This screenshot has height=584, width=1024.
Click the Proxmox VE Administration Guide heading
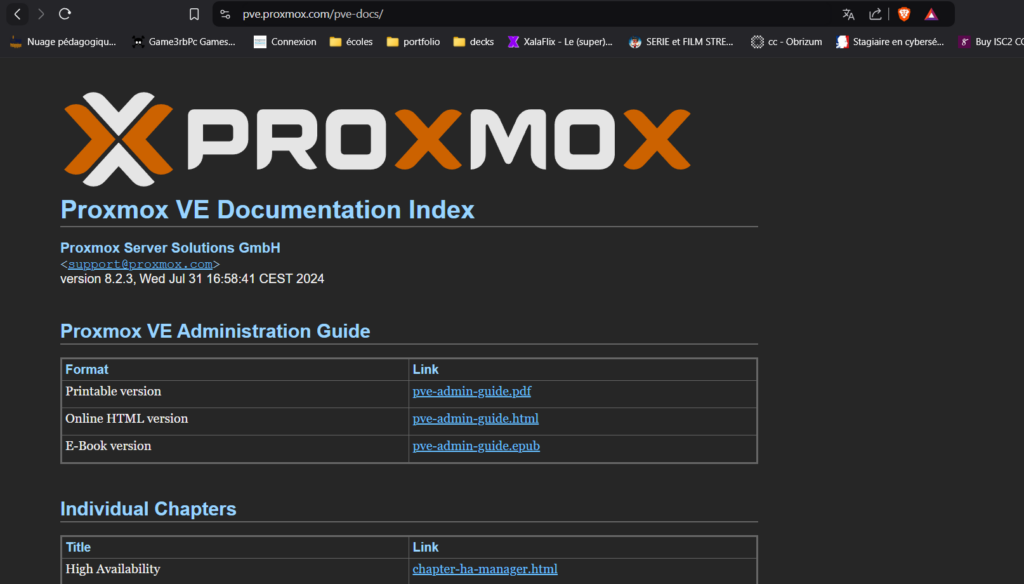click(215, 331)
